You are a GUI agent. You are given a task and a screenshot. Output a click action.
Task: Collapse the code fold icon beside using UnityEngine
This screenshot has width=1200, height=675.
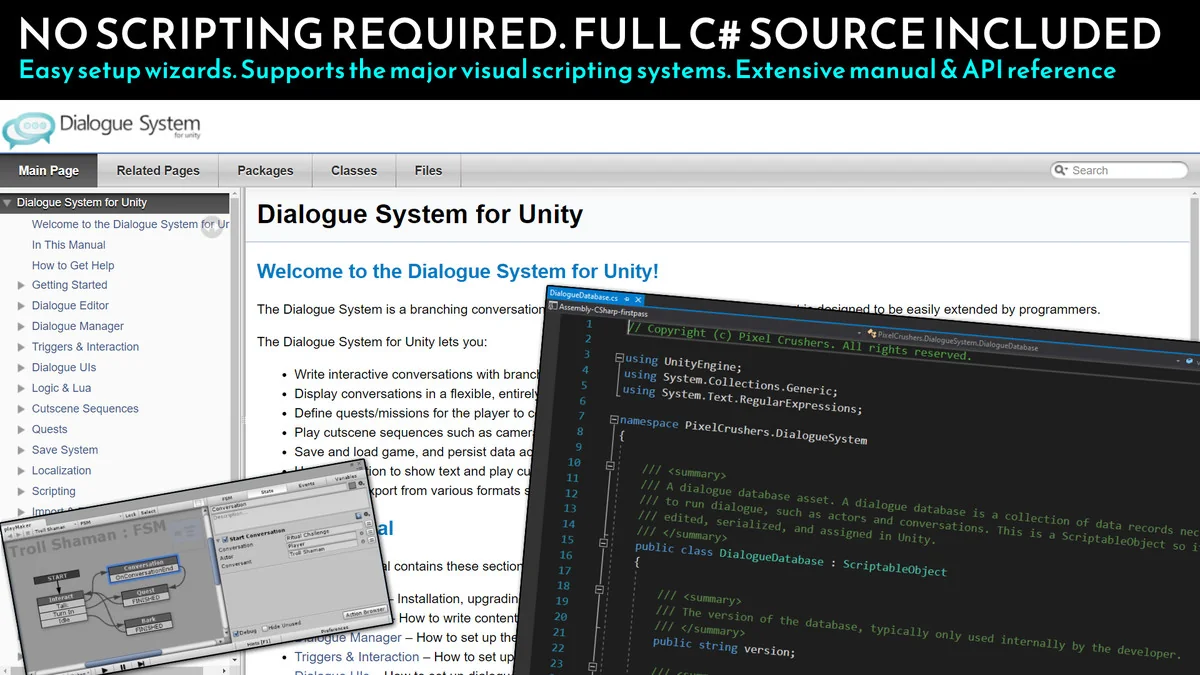pos(620,359)
